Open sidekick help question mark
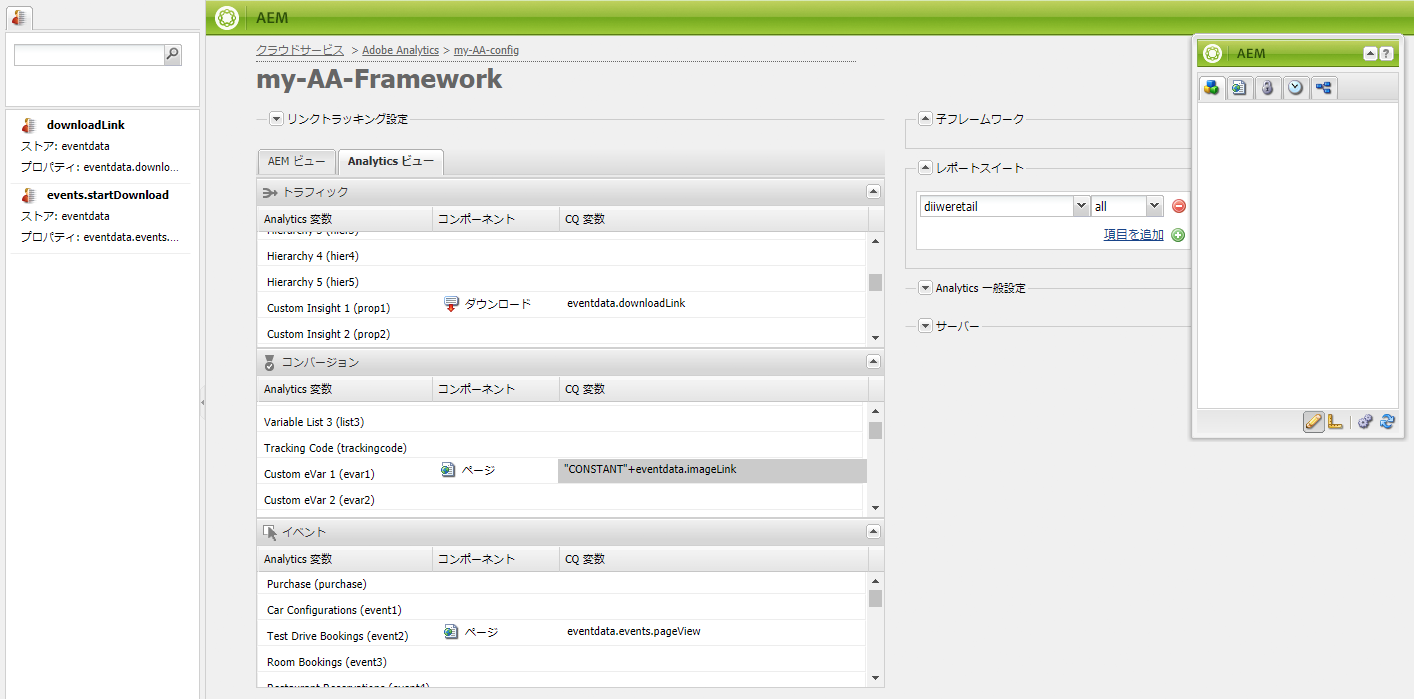Screen dimensions: 1414x699 coord(1386,54)
